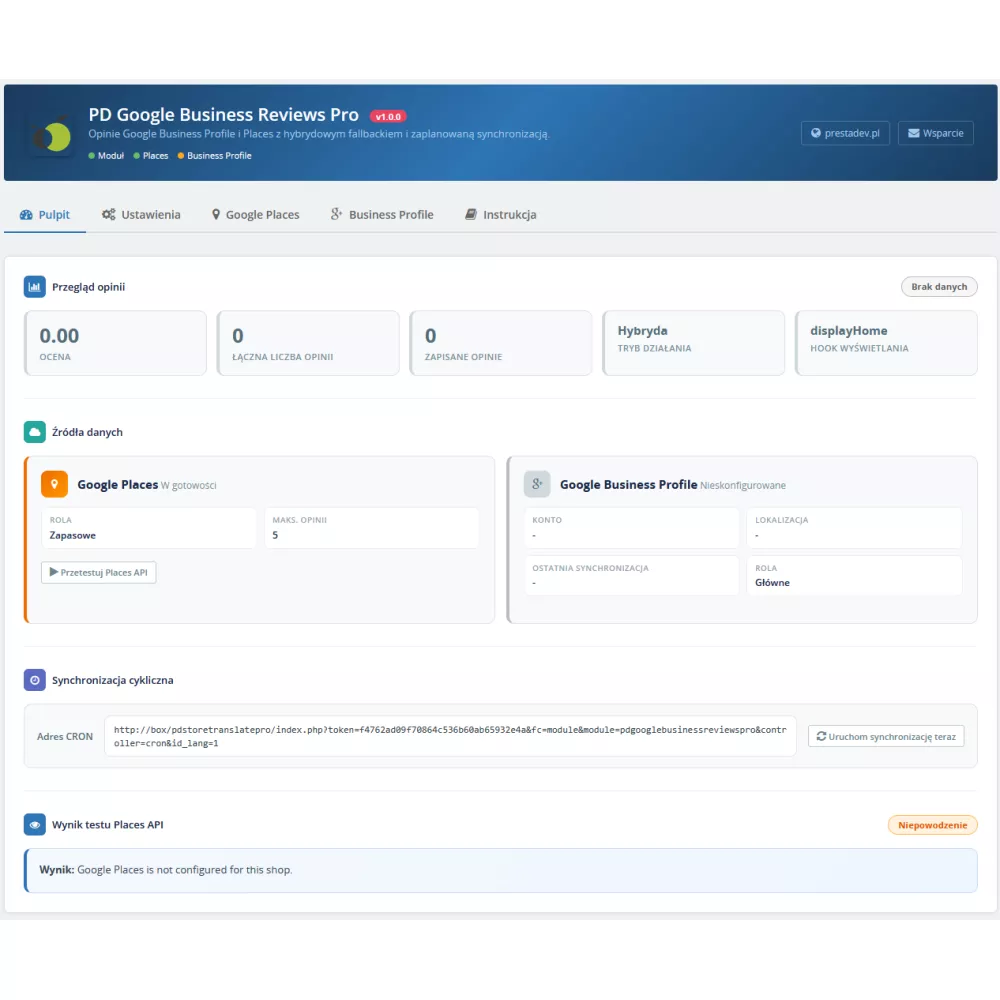The image size is (1000, 1000).
Task: Click the Rola Główne field
Action: [x=855, y=575]
